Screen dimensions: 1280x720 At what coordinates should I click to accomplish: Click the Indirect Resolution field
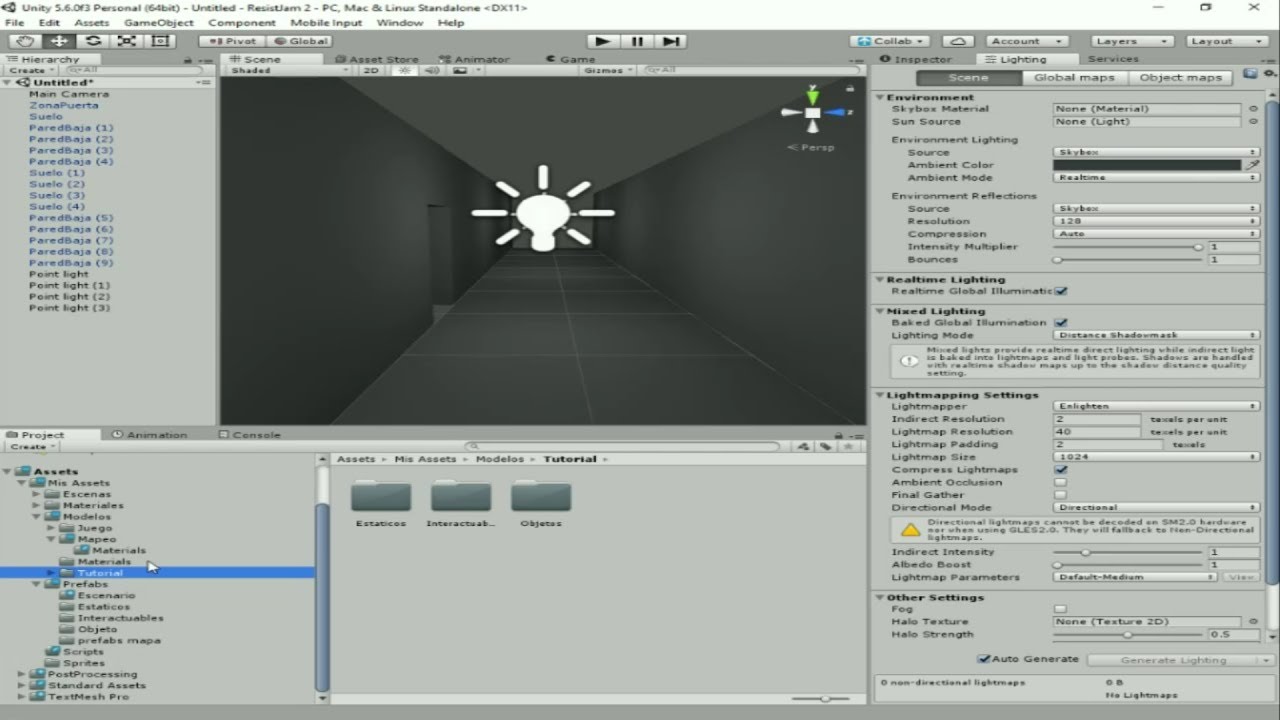tap(1097, 420)
